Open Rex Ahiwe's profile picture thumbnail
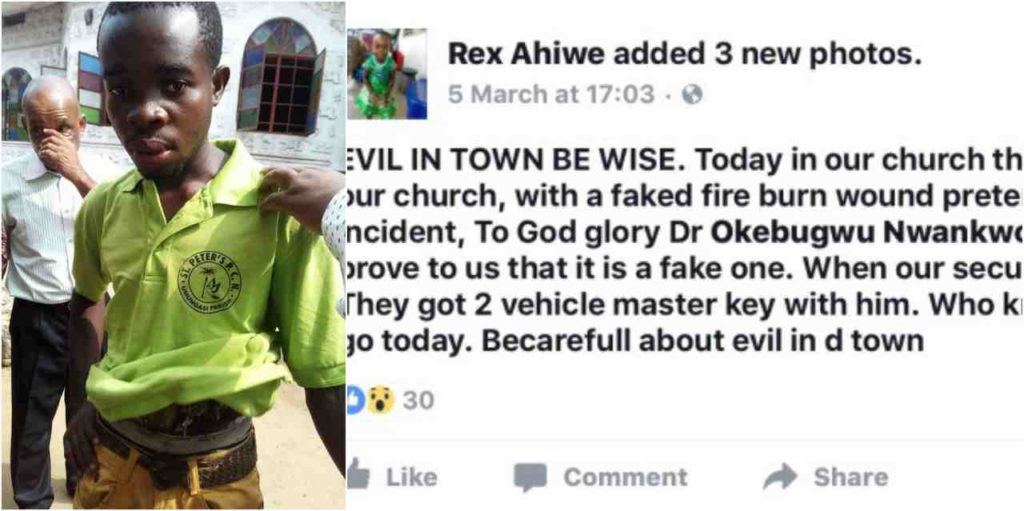Image resolution: width=1024 pixels, height=511 pixels. [x=387, y=73]
